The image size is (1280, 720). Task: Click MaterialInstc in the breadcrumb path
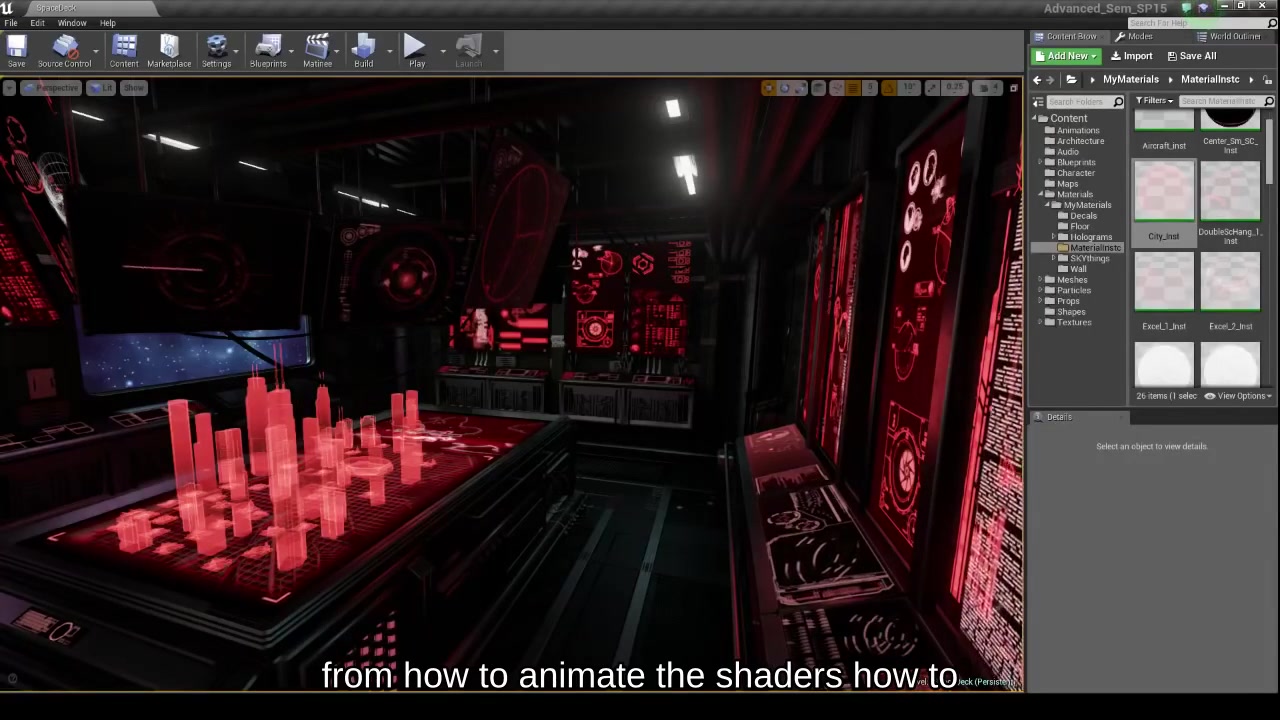tap(1210, 80)
